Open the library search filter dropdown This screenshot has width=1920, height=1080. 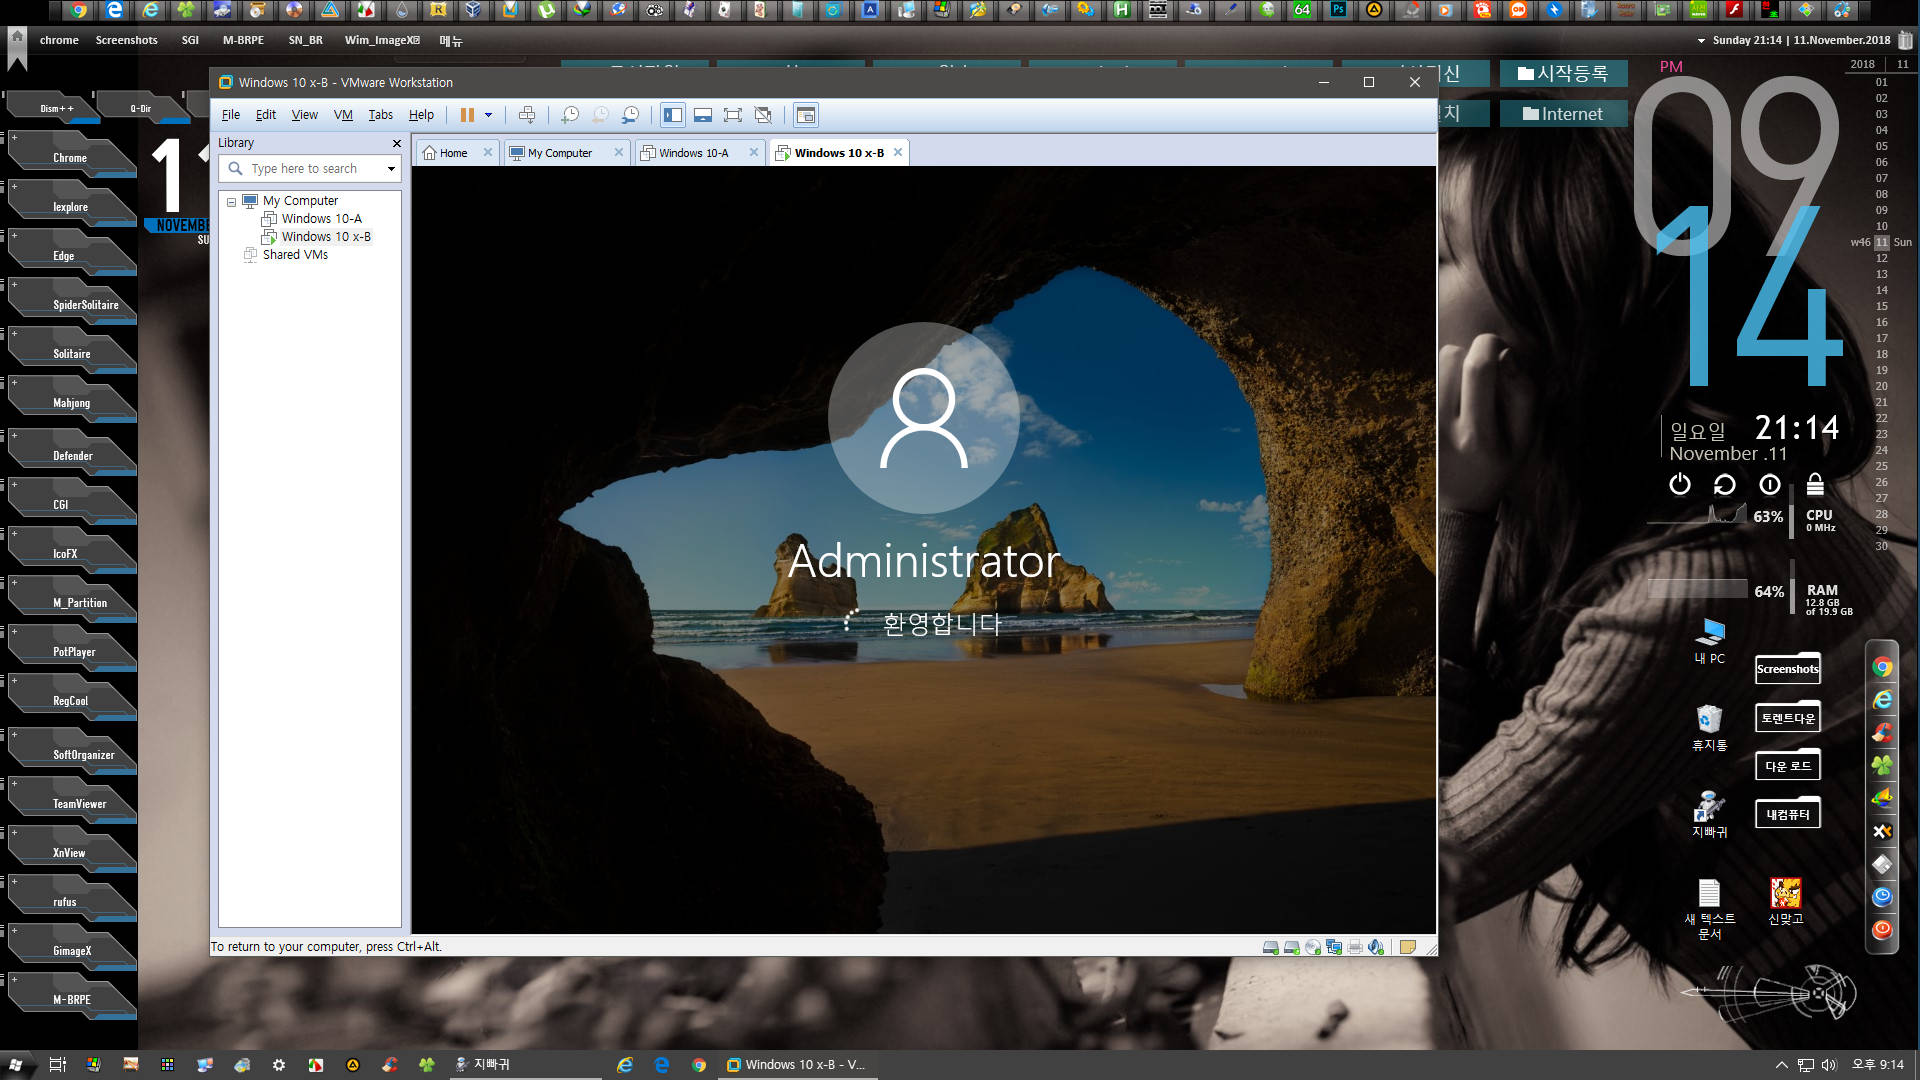tap(391, 169)
